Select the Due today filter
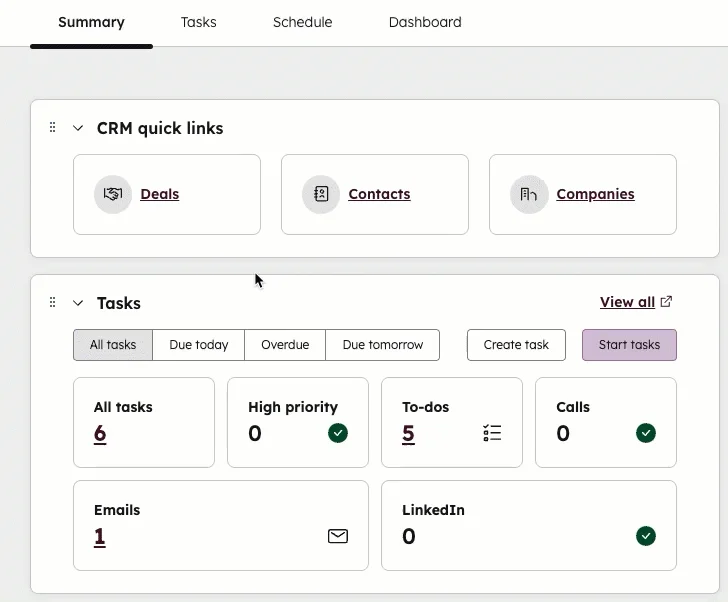The width and height of the screenshot is (728, 602). click(x=199, y=345)
